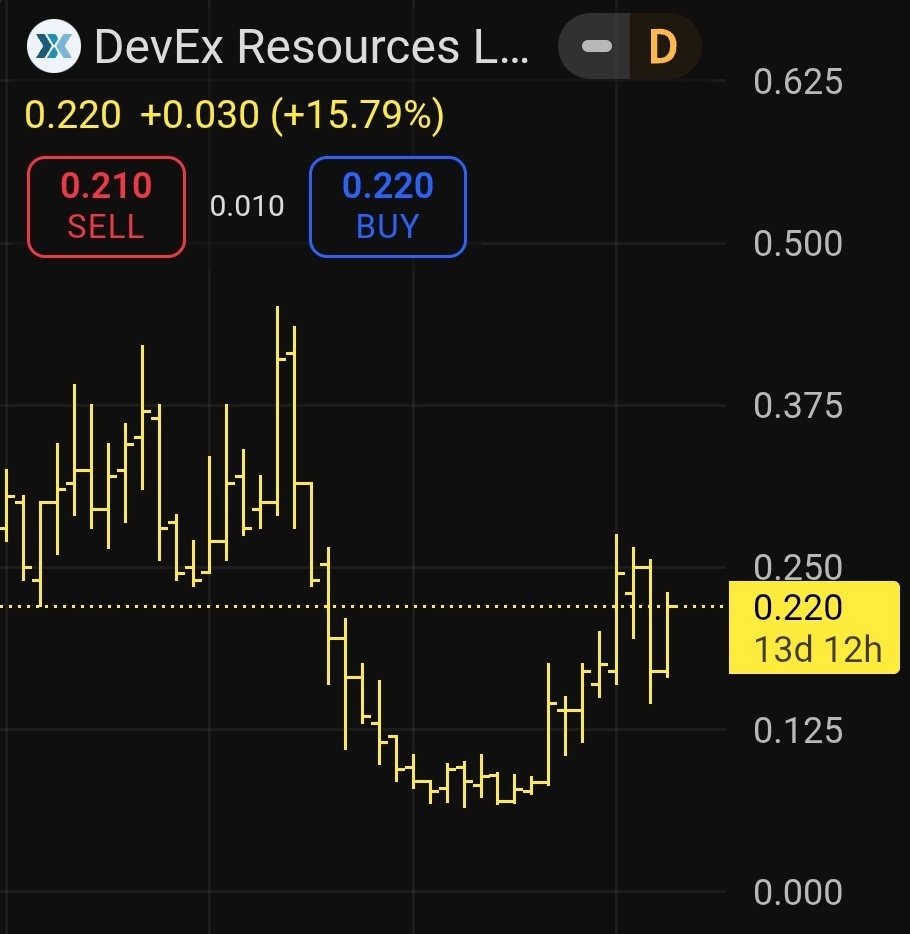Click the 0.000 price axis label
This screenshot has height=934, width=910.
coord(798,892)
